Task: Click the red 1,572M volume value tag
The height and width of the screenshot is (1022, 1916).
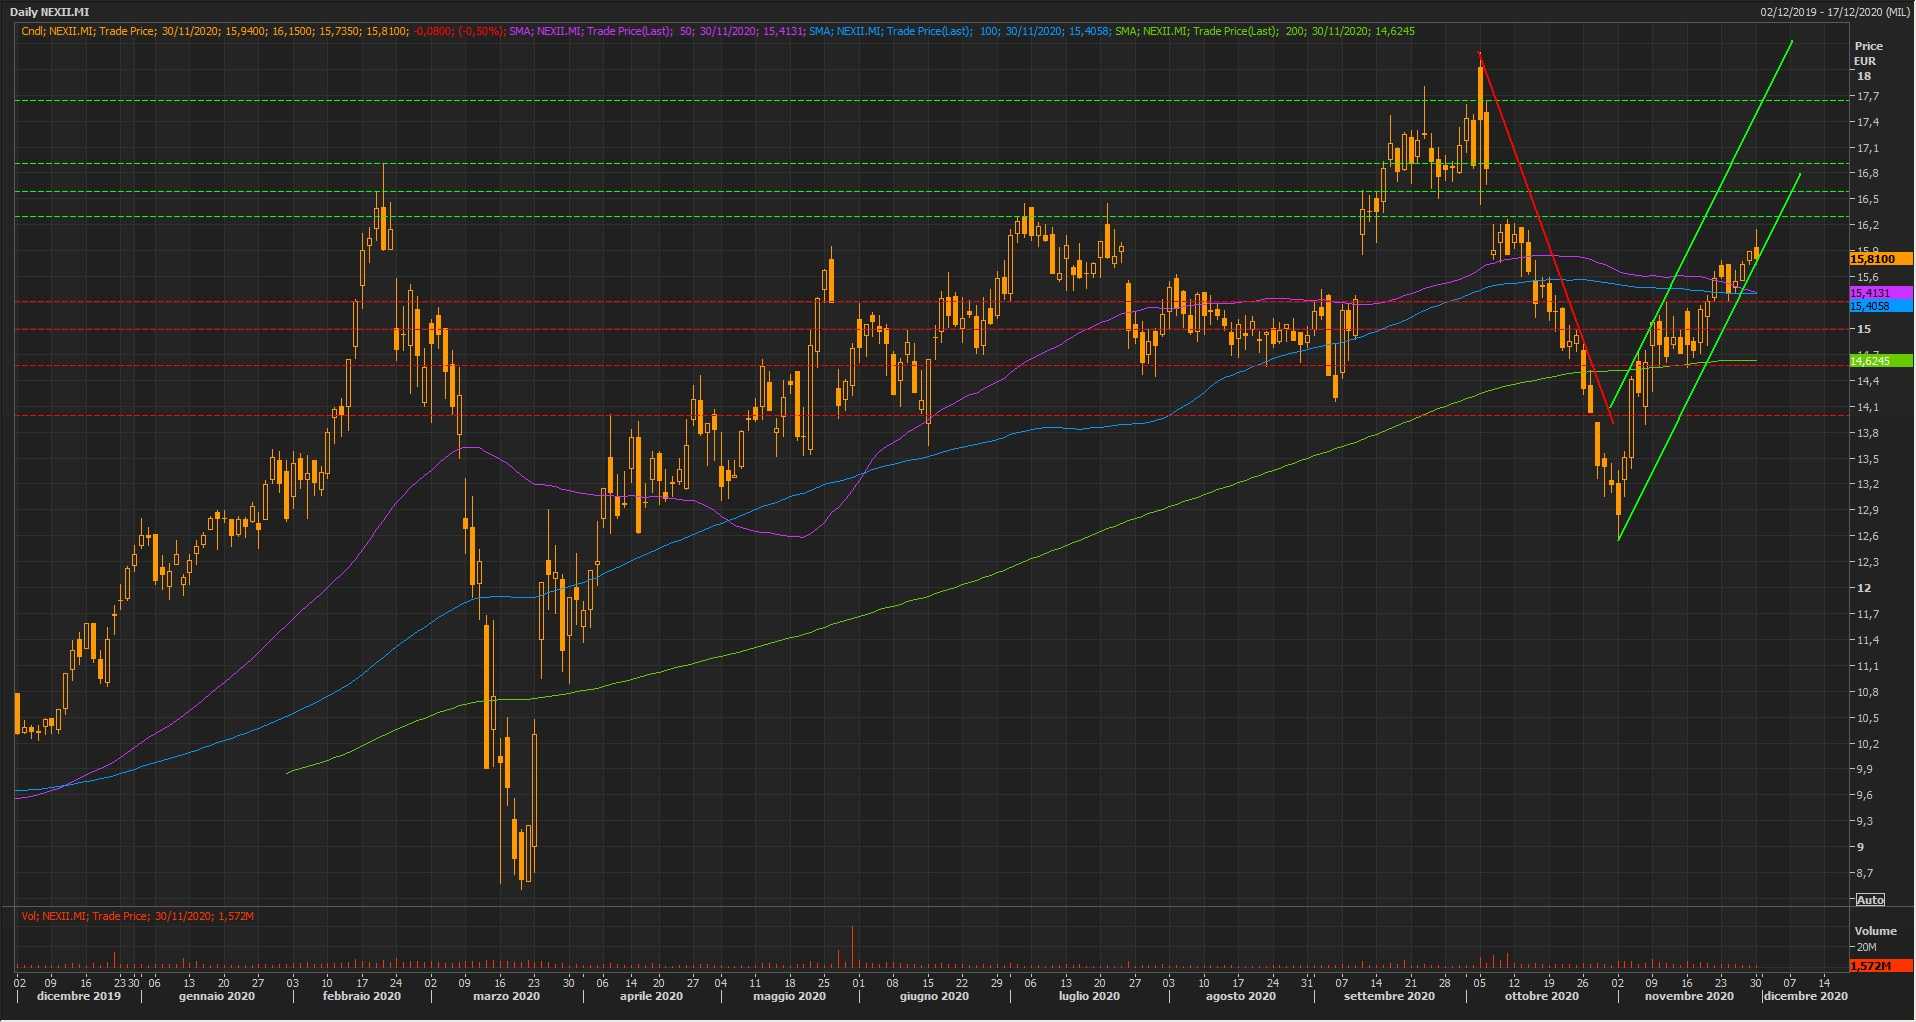Action: [x=1869, y=966]
